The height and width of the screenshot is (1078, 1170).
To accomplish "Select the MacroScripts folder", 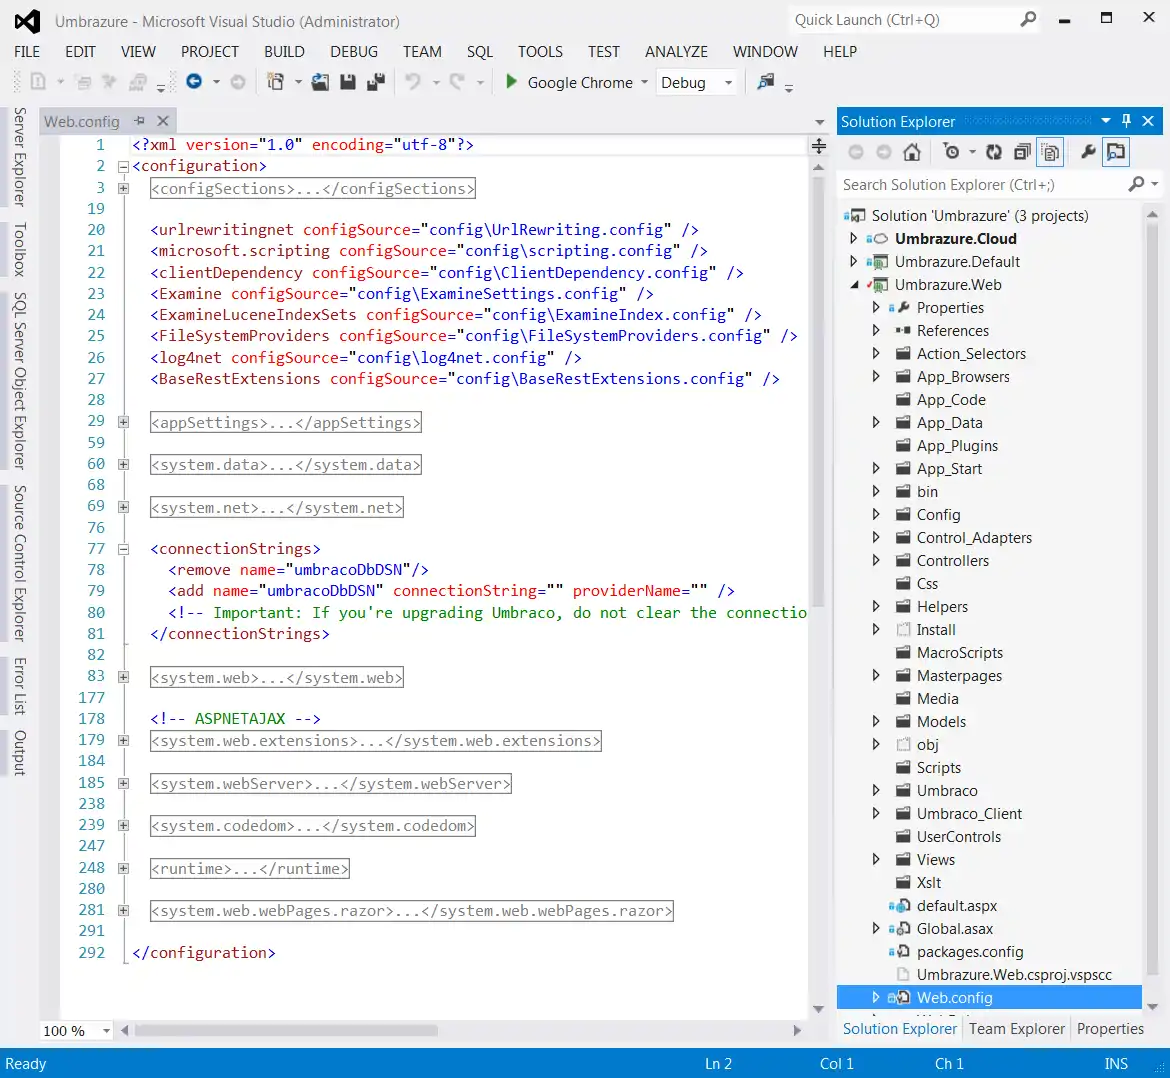I will pos(960,653).
